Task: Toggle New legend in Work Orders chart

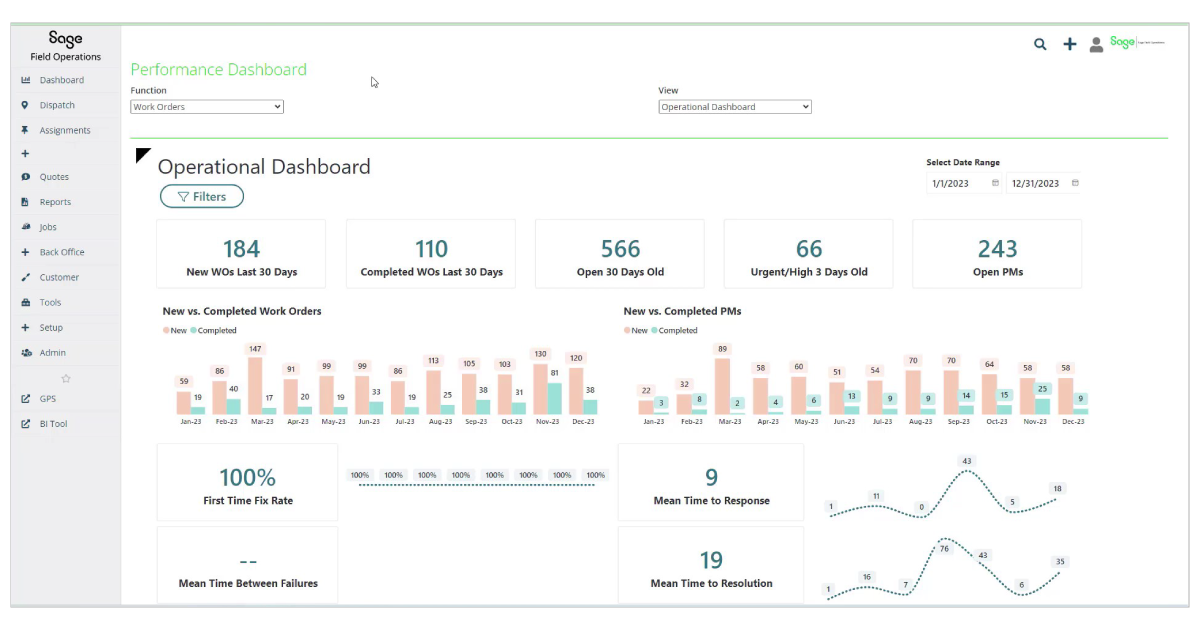Action: point(175,330)
